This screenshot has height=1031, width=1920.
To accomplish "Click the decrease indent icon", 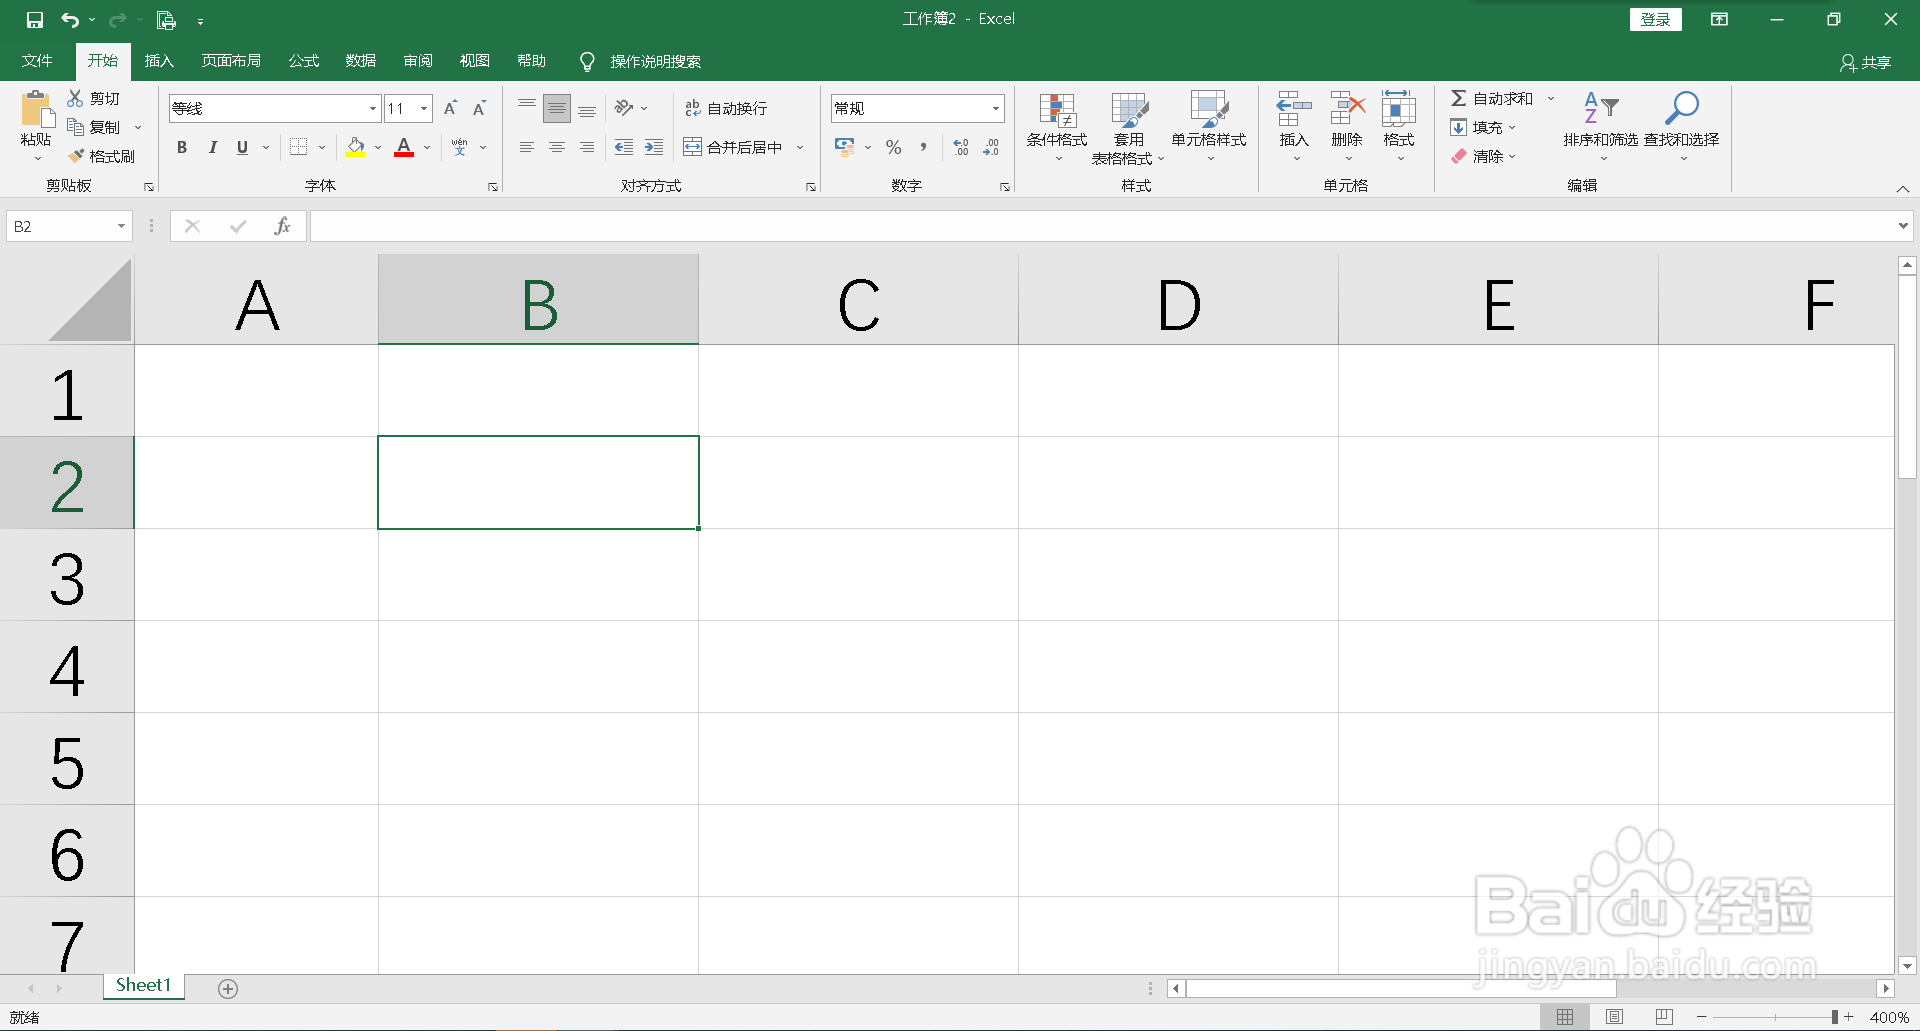I will (x=624, y=147).
